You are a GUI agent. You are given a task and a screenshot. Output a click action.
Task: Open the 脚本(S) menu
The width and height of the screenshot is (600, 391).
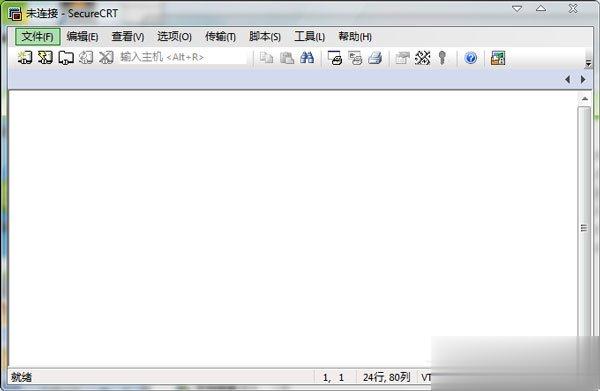(265, 37)
